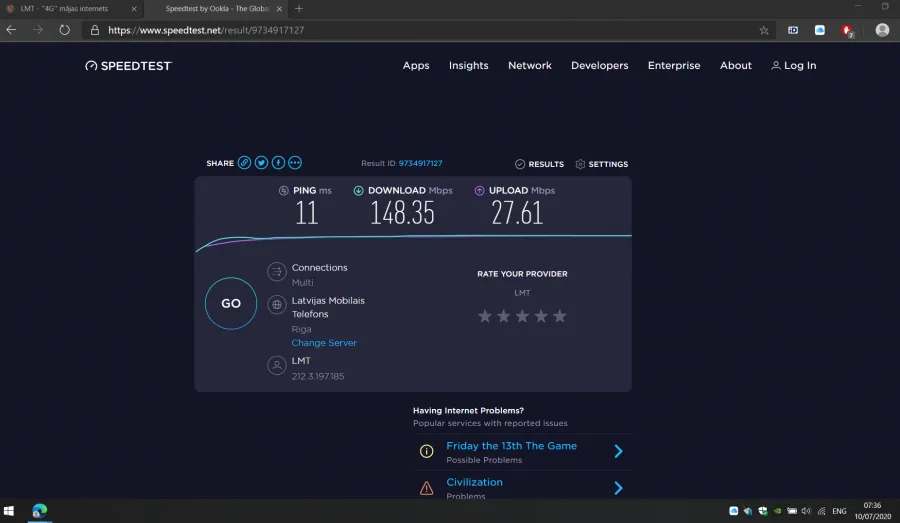Open the About menu
This screenshot has width=900, height=523.
tap(736, 65)
